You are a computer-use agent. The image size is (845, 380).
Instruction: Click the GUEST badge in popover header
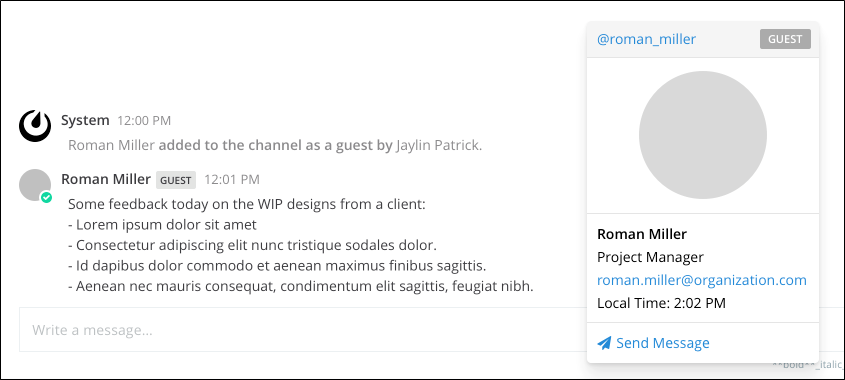[x=785, y=39]
